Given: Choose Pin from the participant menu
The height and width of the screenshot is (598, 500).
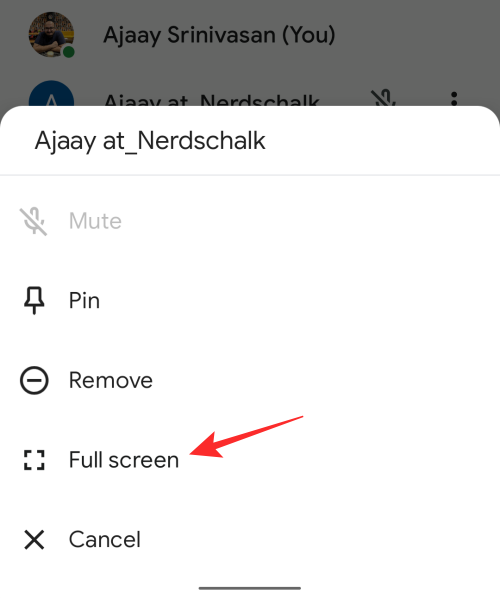Looking at the screenshot, I should pos(250,301).
